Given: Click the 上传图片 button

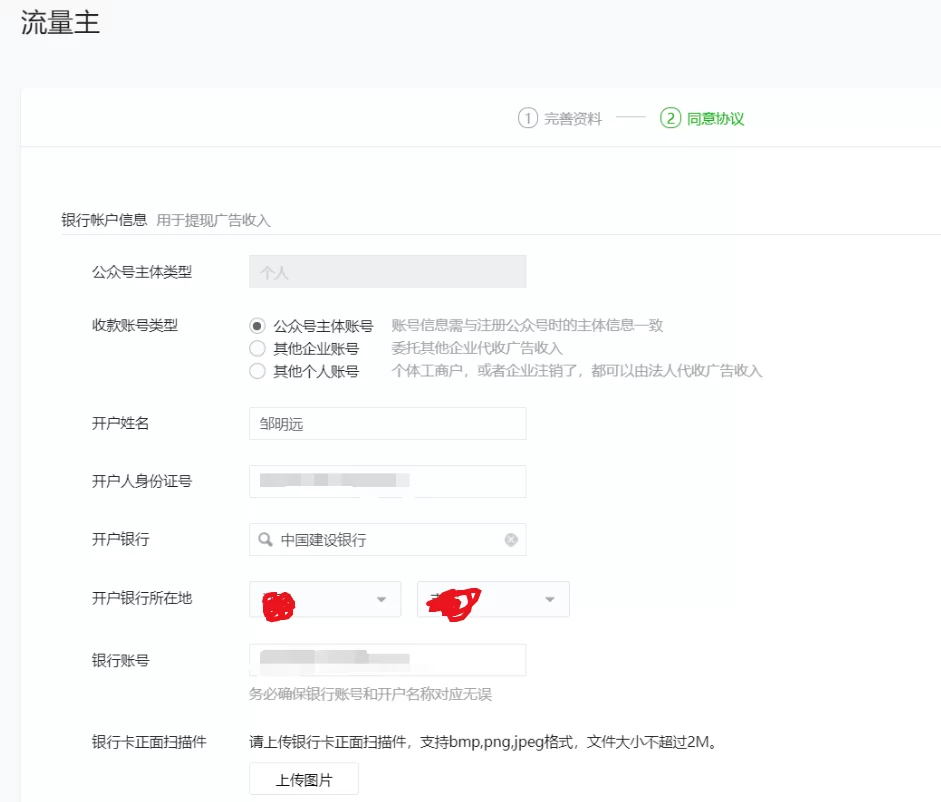Looking at the screenshot, I should (x=304, y=780).
